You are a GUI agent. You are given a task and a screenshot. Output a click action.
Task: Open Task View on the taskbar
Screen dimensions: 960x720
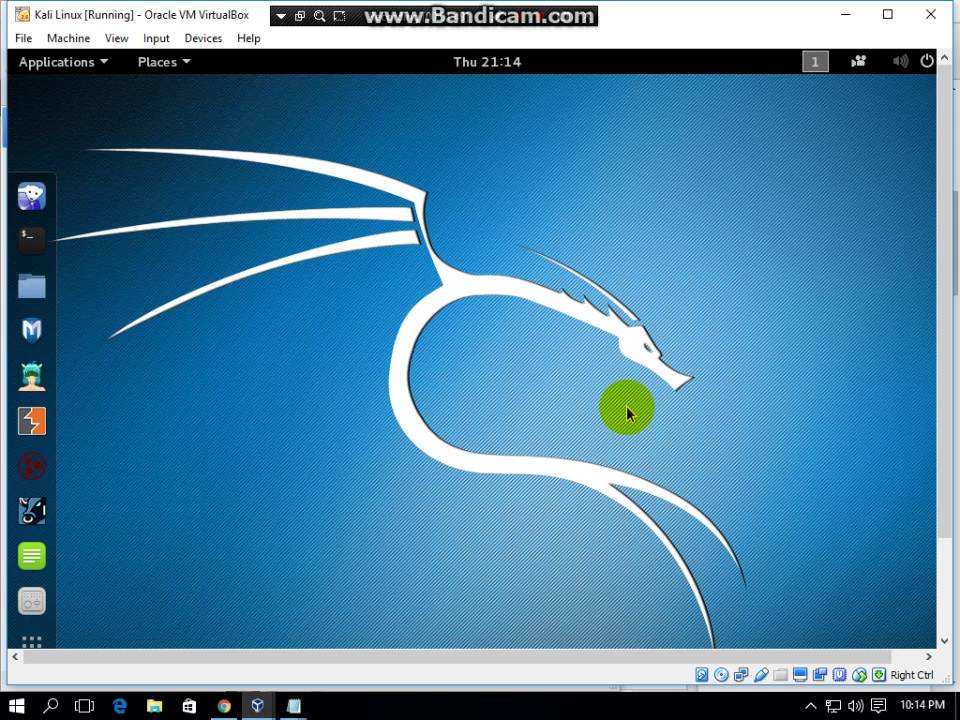click(84, 706)
